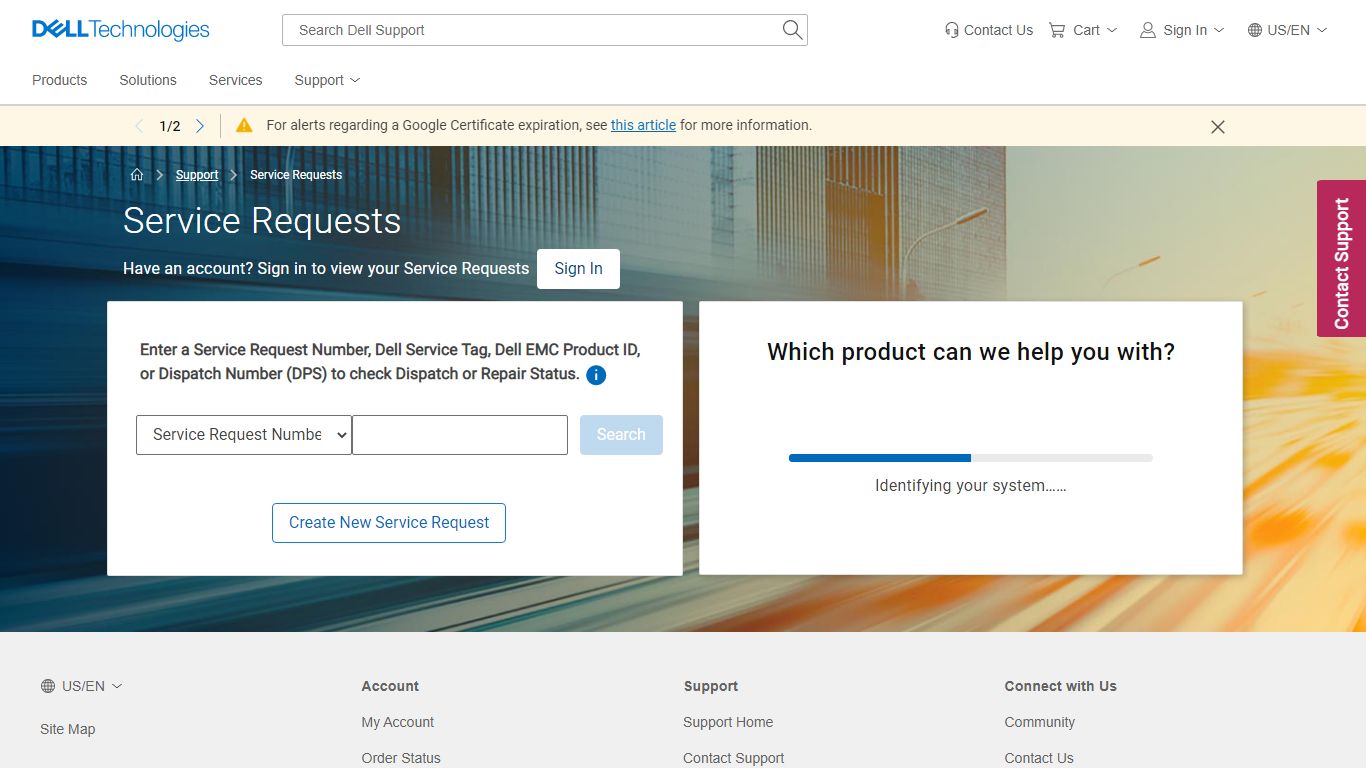Click the footer 'Account' heading
The image size is (1366, 768).
390,686
